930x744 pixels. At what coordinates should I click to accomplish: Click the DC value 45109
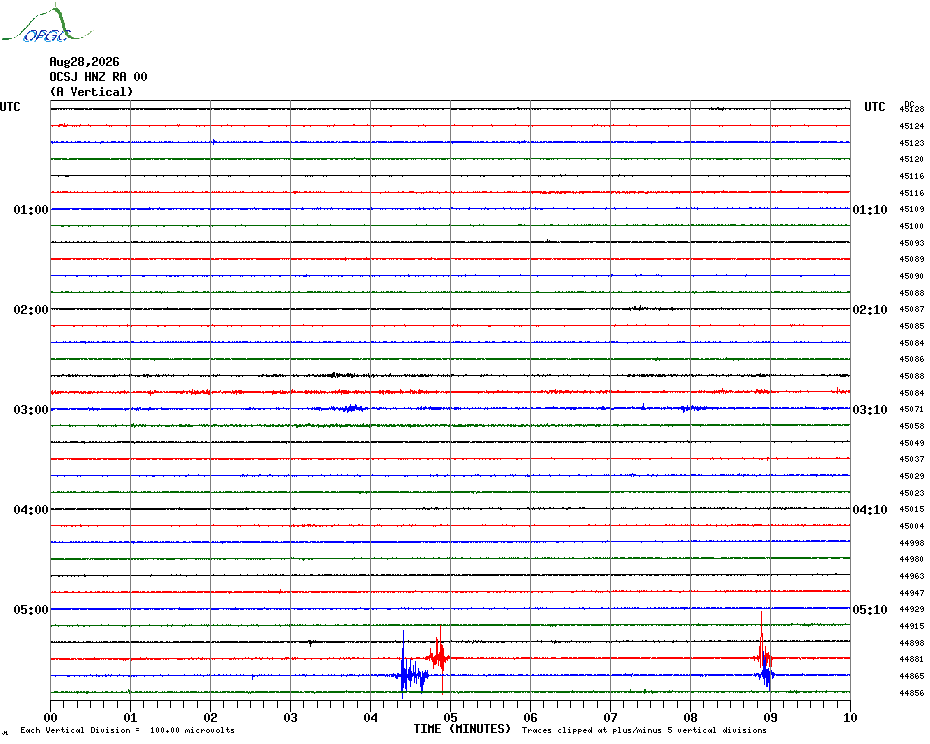[912, 209]
